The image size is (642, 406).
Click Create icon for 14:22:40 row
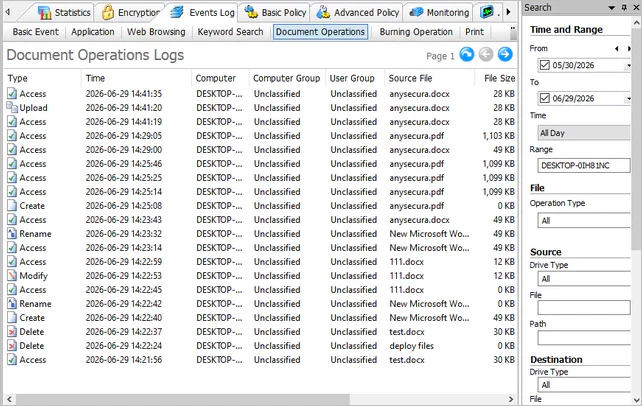pos(12,318)
